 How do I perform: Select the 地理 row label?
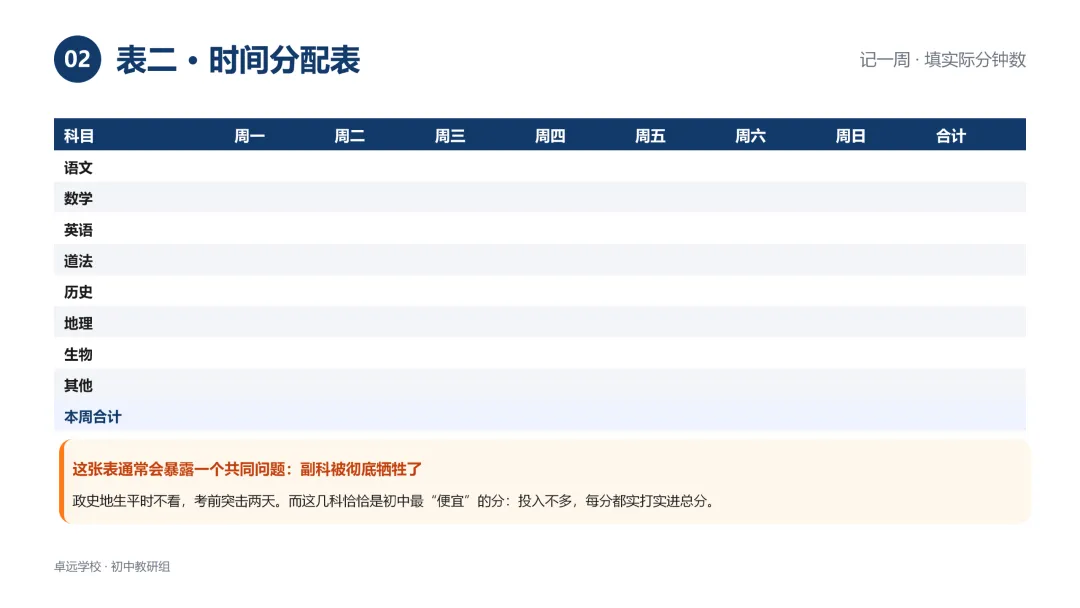[78, 323]
